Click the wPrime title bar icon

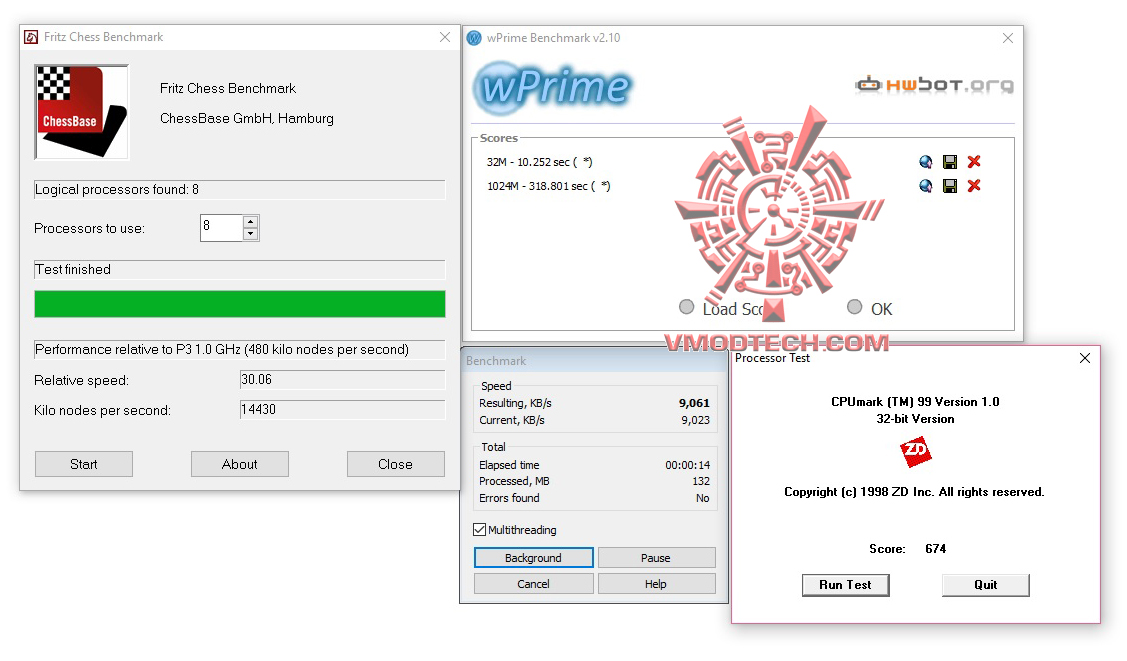(x=474, y=37)
